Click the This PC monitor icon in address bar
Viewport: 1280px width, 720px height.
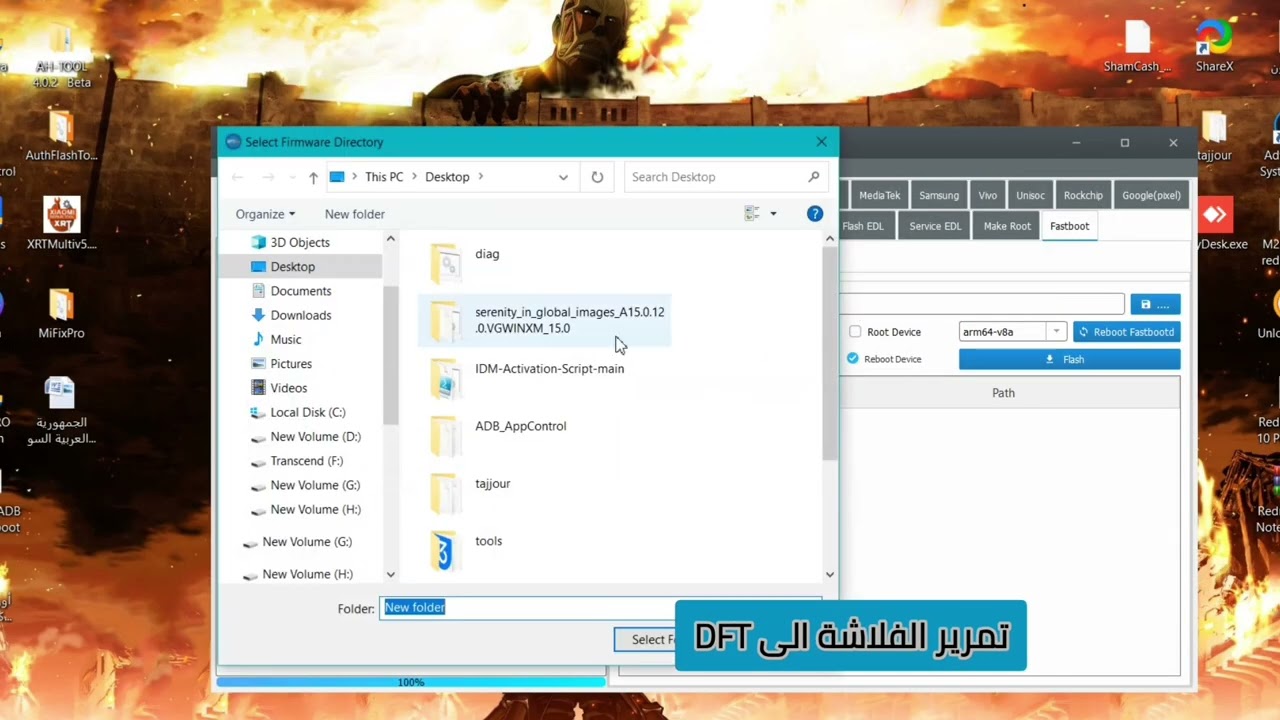tap(337, 177)
